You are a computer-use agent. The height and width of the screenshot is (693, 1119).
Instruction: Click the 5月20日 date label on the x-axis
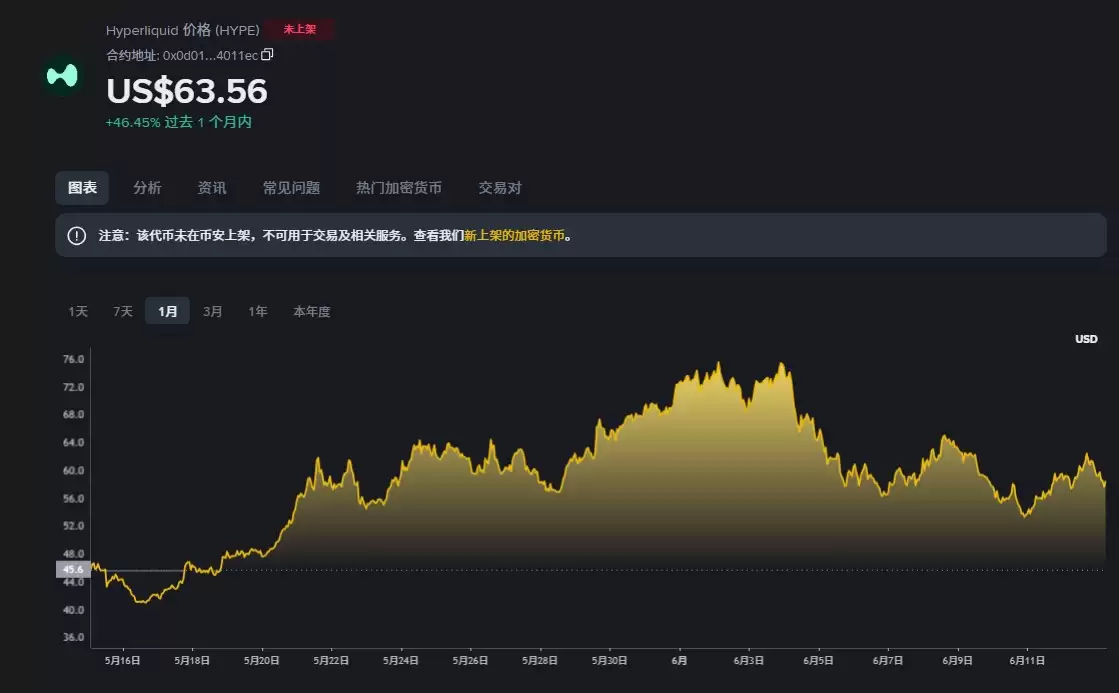(x=262, y=661)
